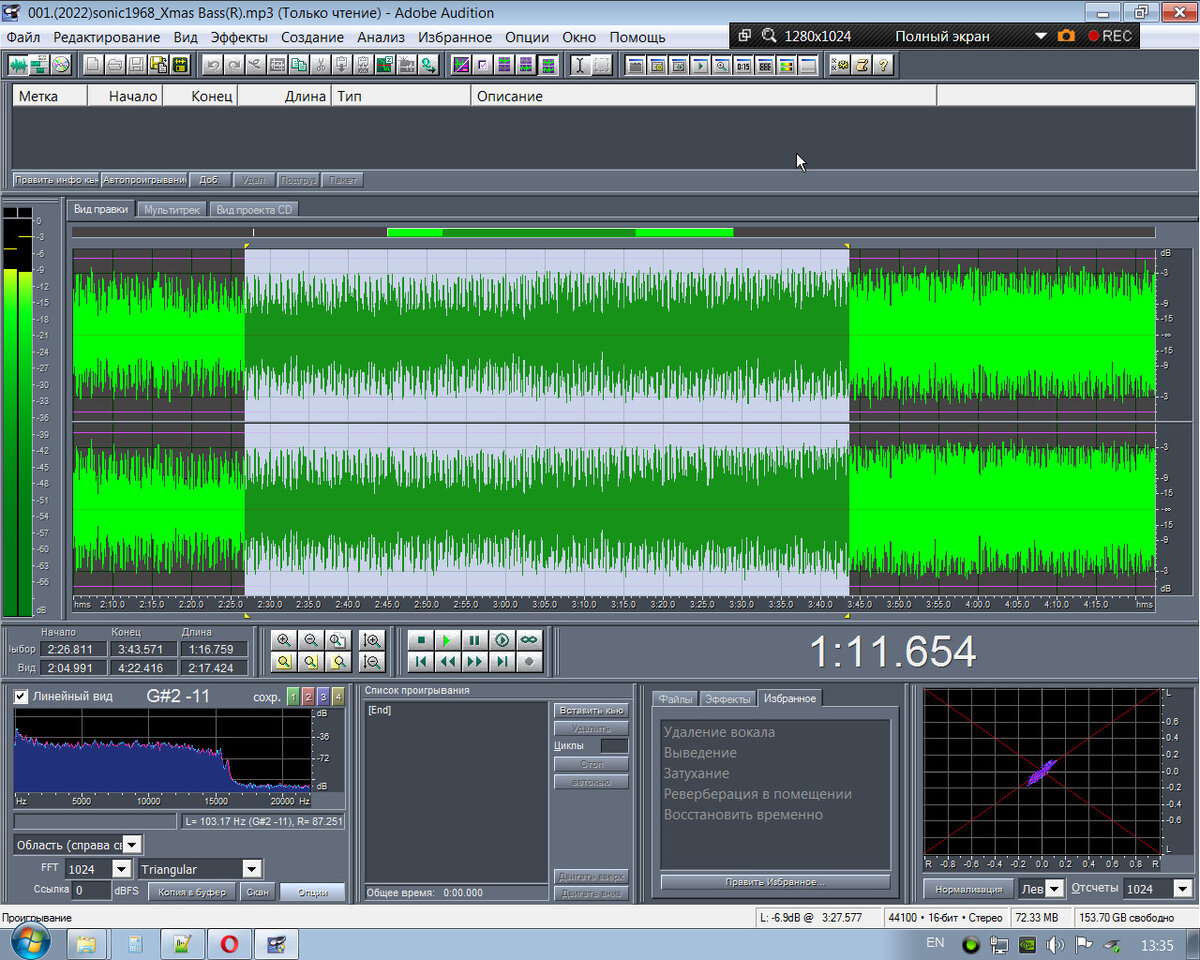Click the Opera icon in the taskbar
This screenshot has width=1200, height=960.
pos(229,943)
